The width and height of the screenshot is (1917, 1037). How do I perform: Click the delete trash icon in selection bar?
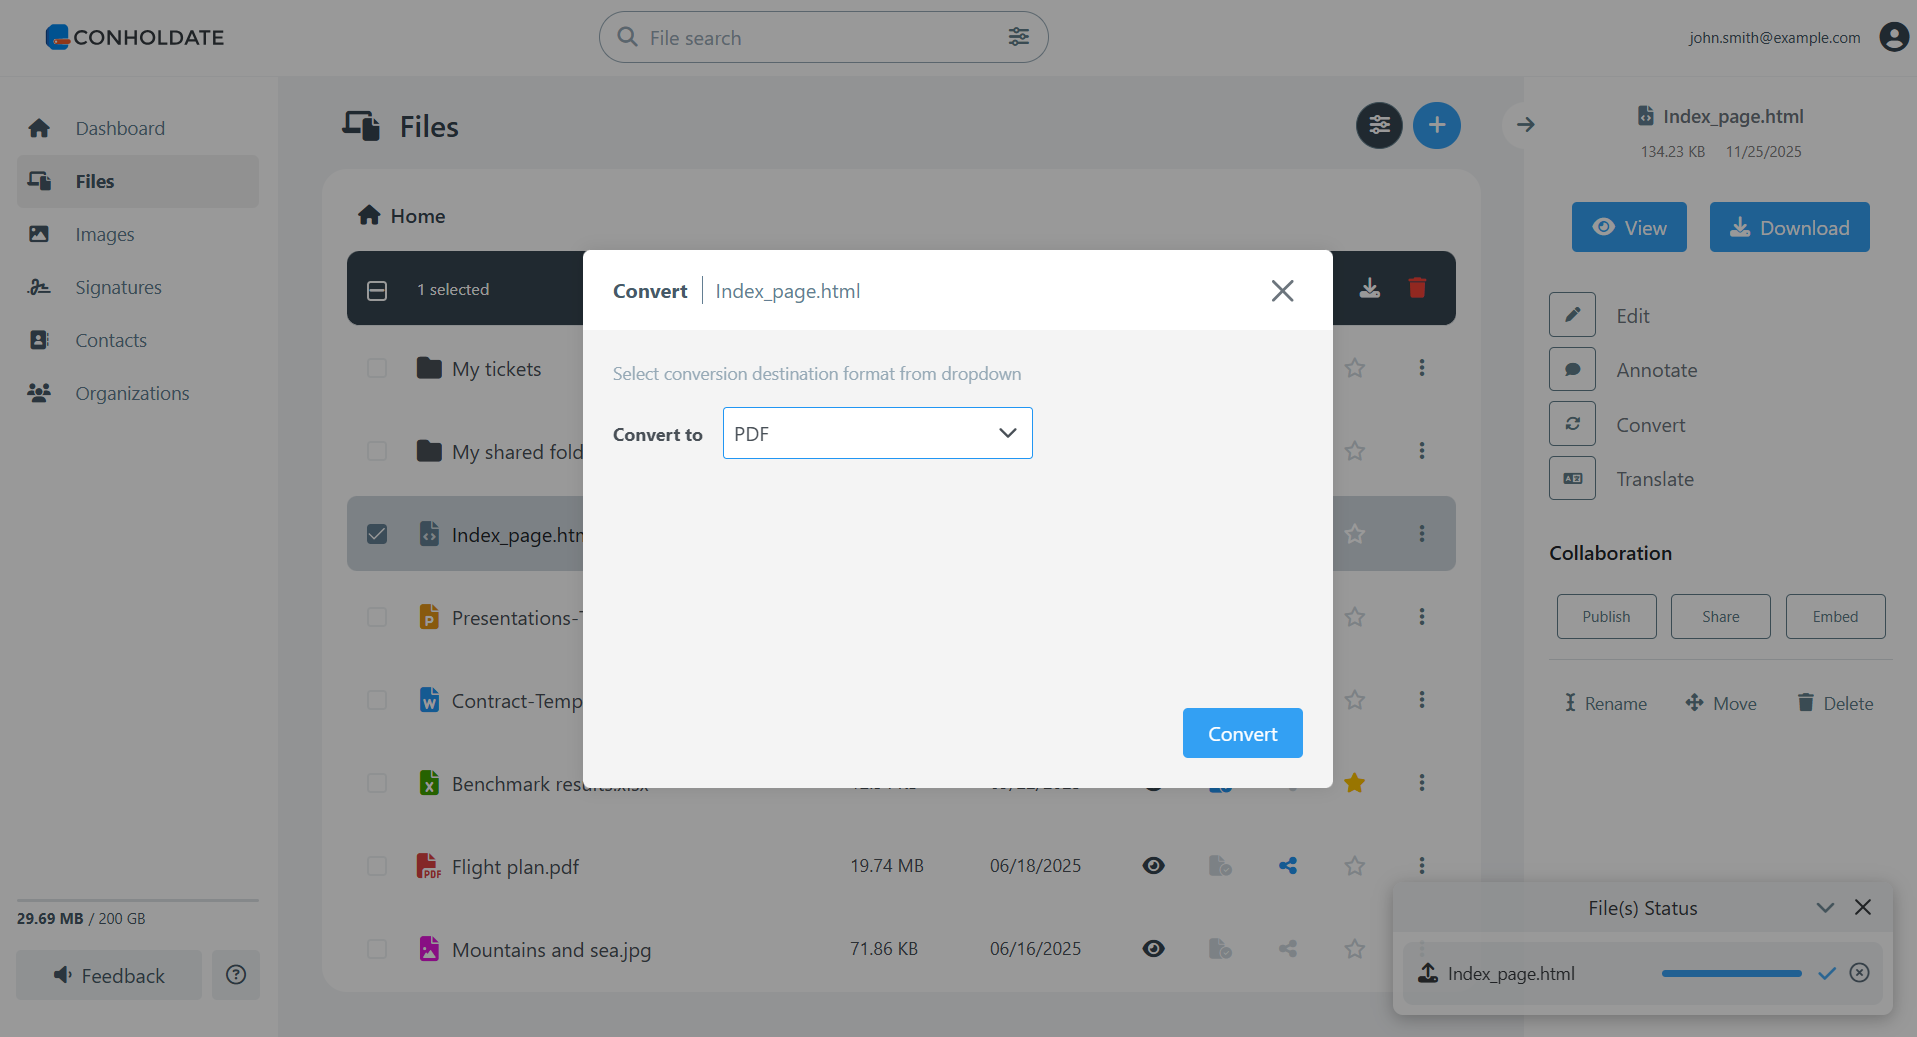pyautogui.click(x=1417, y=288)
